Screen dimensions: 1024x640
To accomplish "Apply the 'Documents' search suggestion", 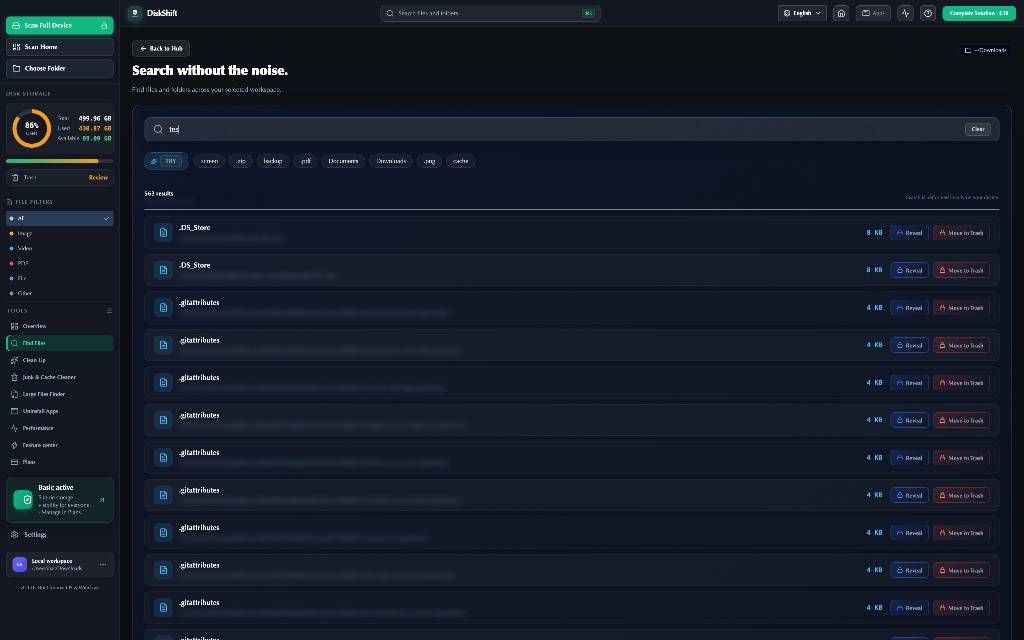I will (343, 161).
